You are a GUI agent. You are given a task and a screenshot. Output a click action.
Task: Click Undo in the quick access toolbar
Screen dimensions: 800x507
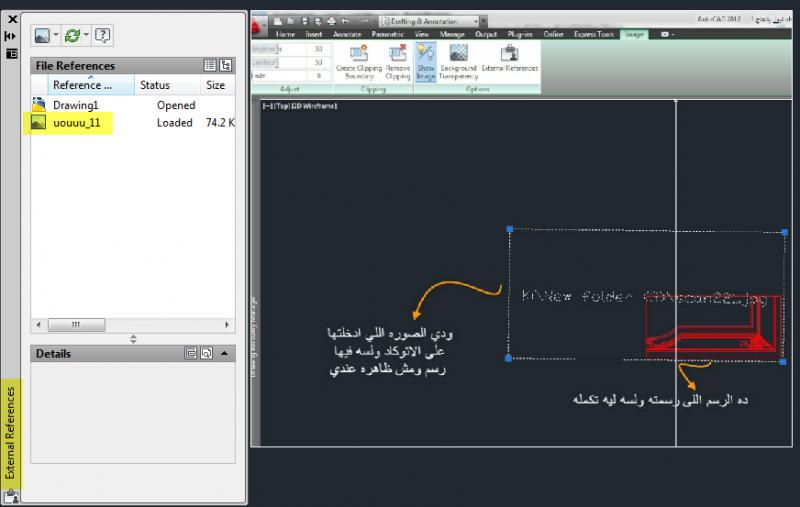click(346, 21)
